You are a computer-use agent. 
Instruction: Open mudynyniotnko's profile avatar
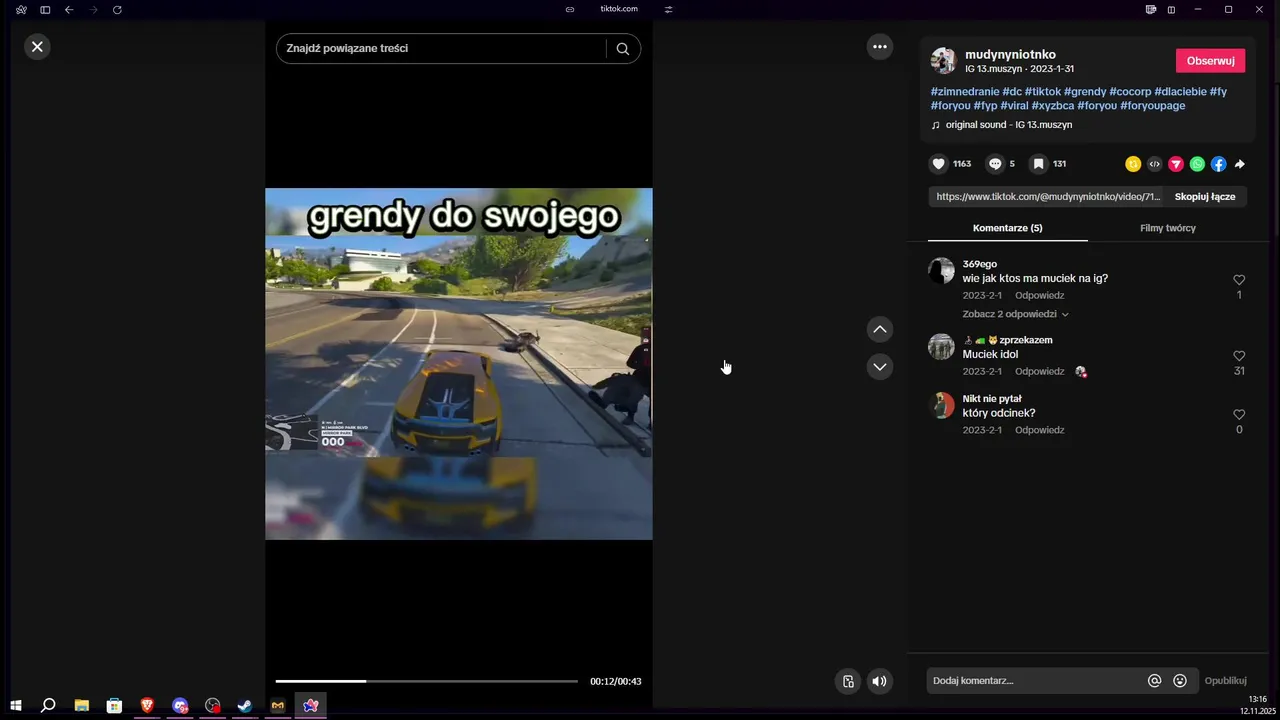coord(944,61)
